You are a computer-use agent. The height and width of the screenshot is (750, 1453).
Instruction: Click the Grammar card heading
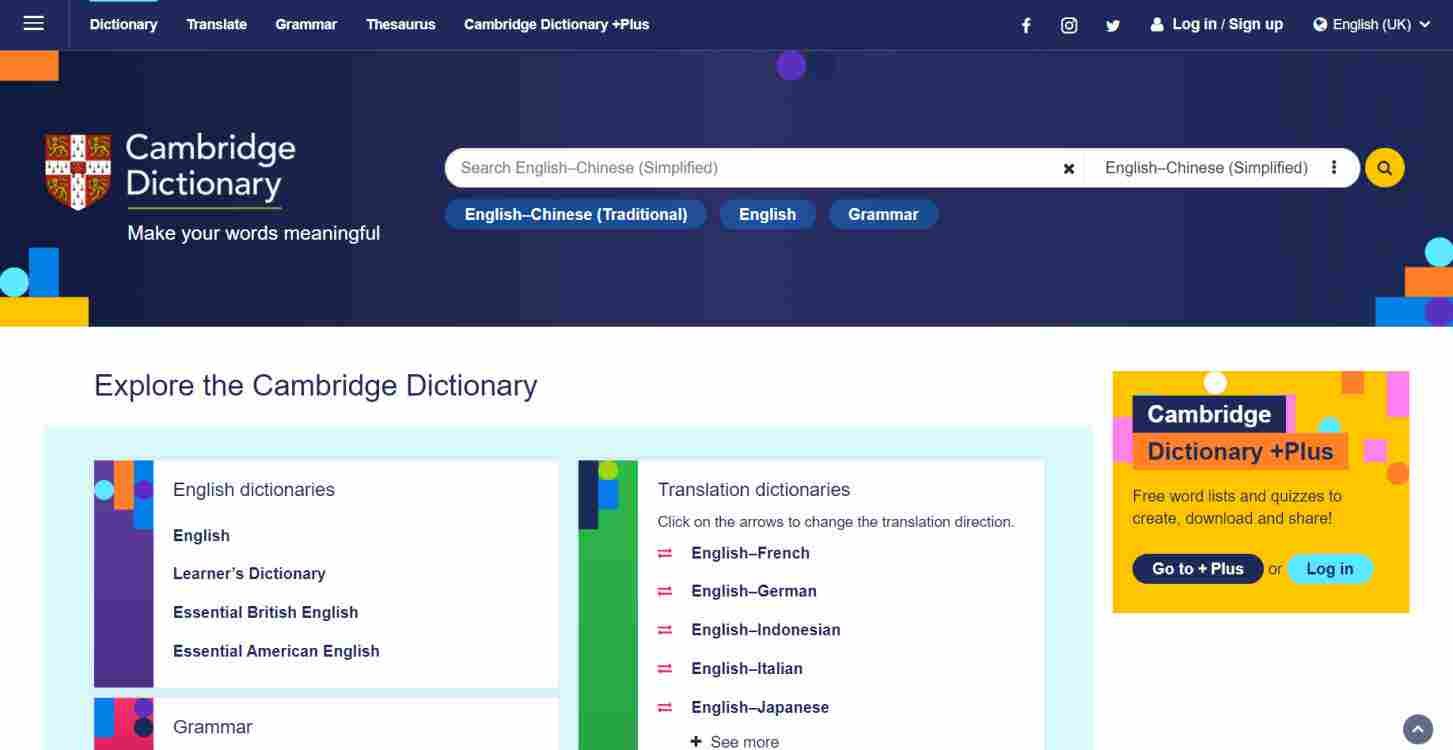[x=213, y=727]
